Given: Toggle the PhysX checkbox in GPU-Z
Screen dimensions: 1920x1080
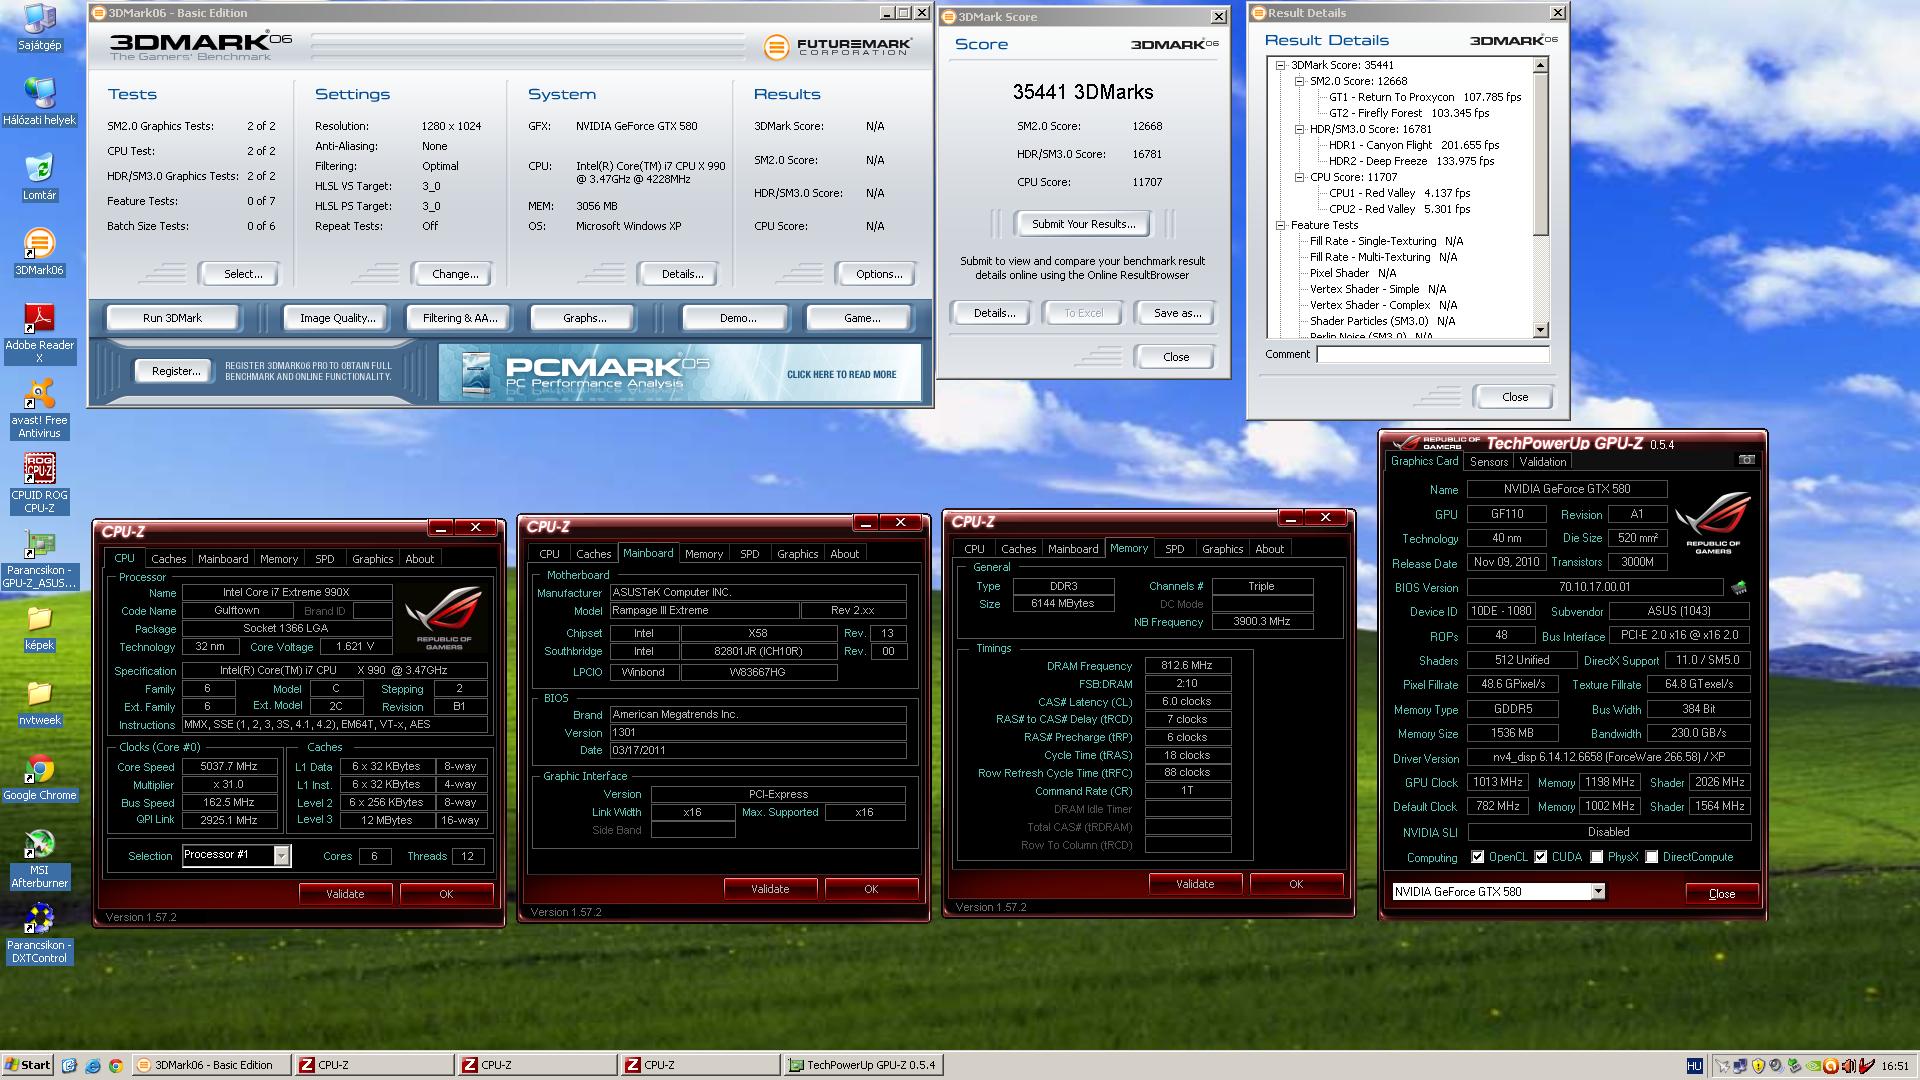Looking at the screenshot, I should click(x=1597, y=857).
